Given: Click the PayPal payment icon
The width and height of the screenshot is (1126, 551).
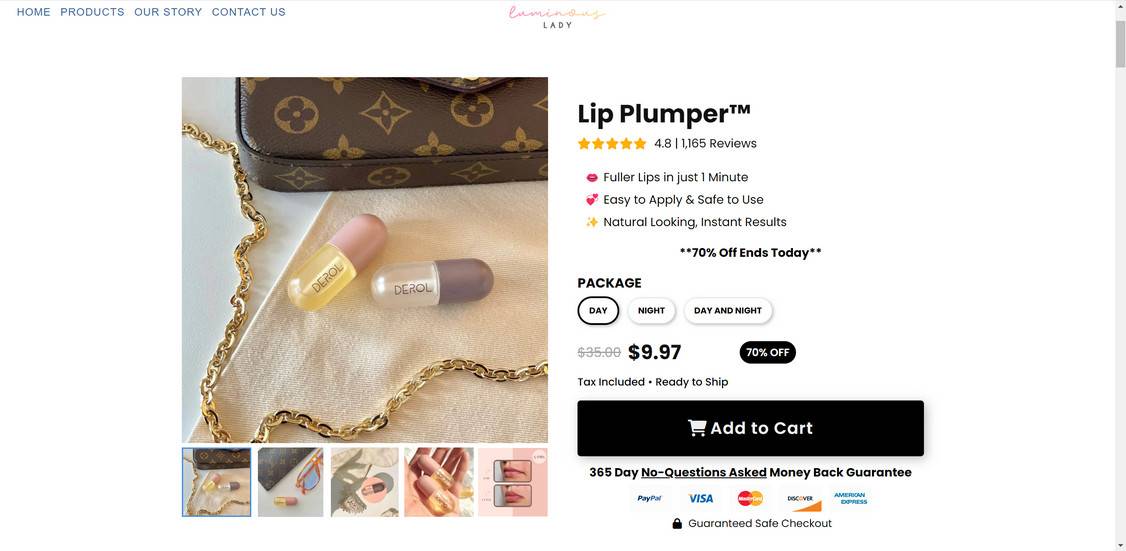Looking at the screenshot, I should point(649,498).
